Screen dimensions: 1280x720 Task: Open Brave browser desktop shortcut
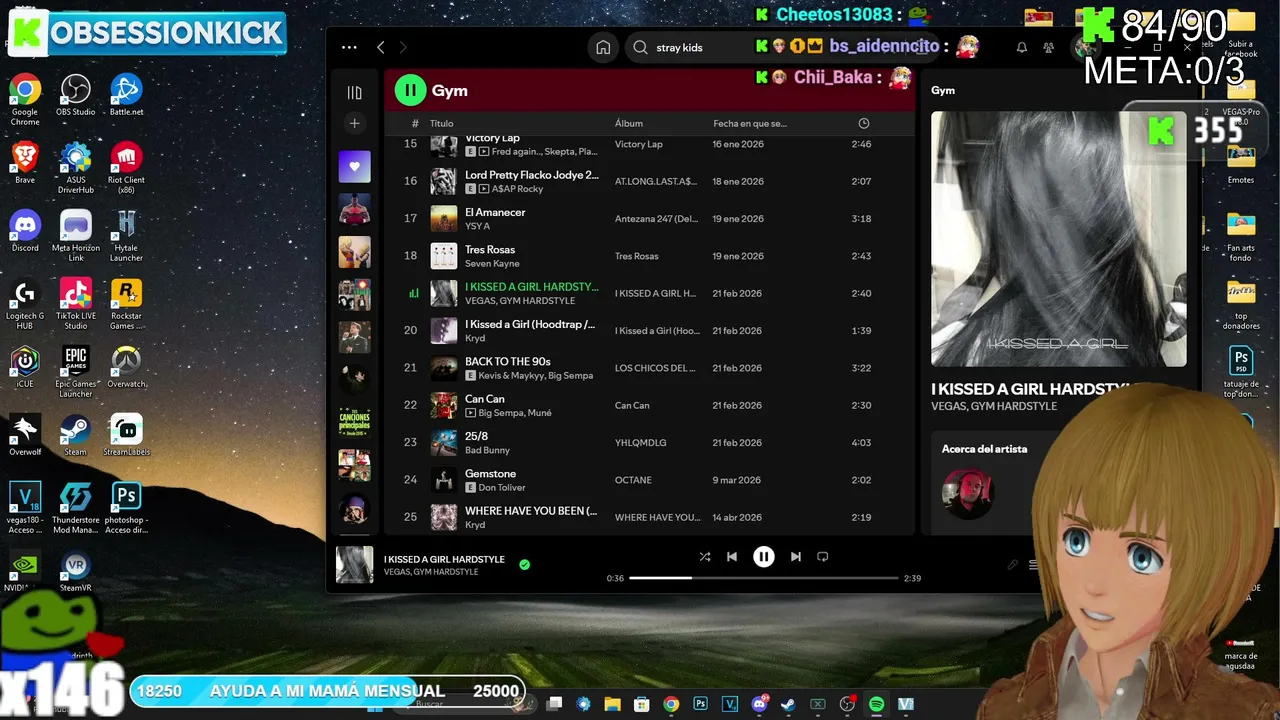pos(25,163)
